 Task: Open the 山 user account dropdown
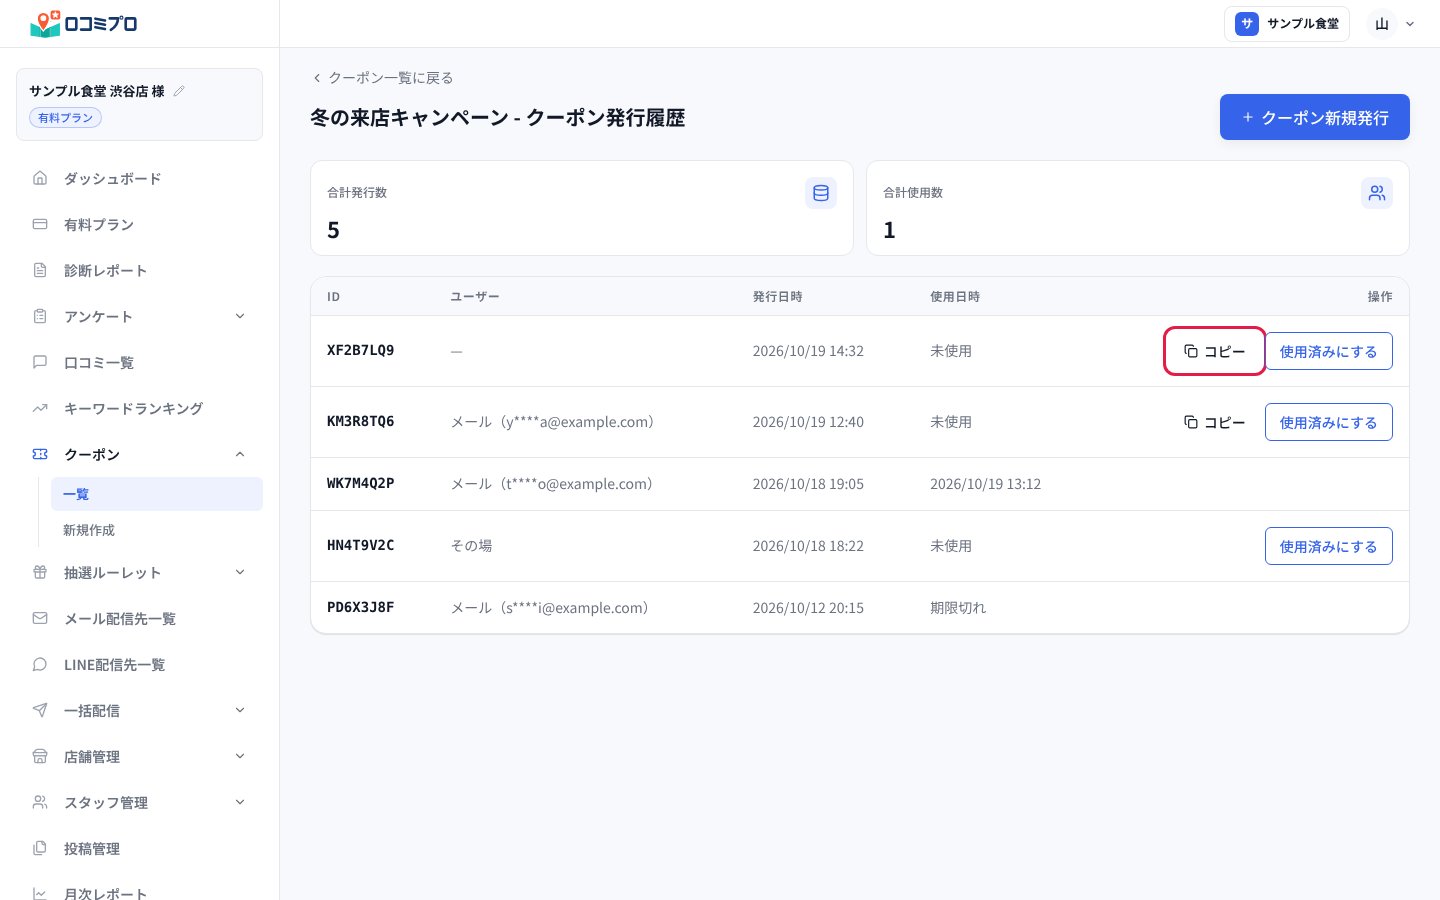tap(1394, 24)
